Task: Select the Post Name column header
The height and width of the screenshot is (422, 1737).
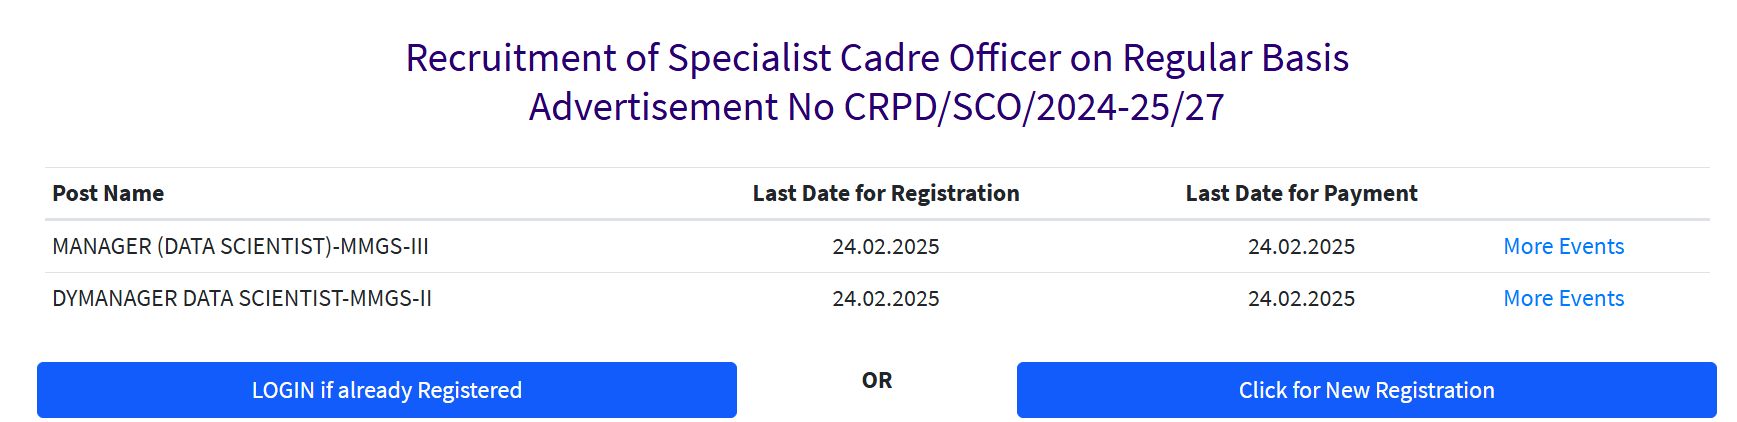Action: (x=108, y=193)
